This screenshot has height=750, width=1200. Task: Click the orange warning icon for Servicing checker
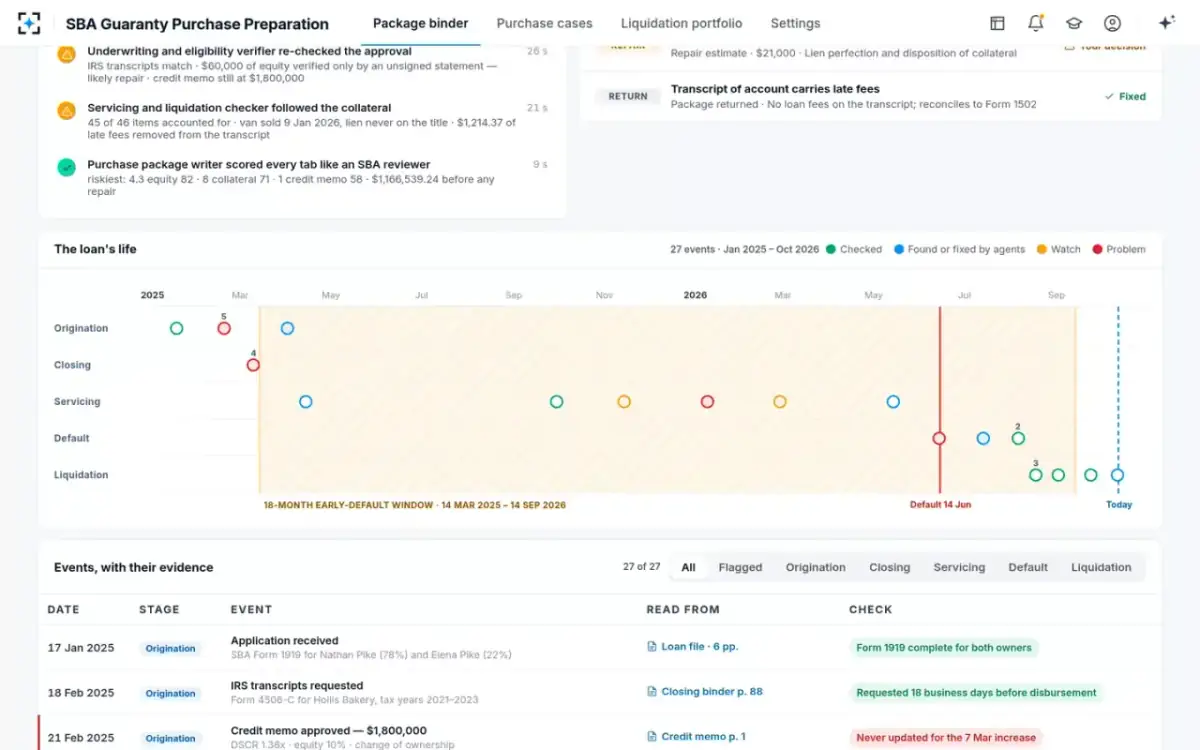[x=67, y=111]
